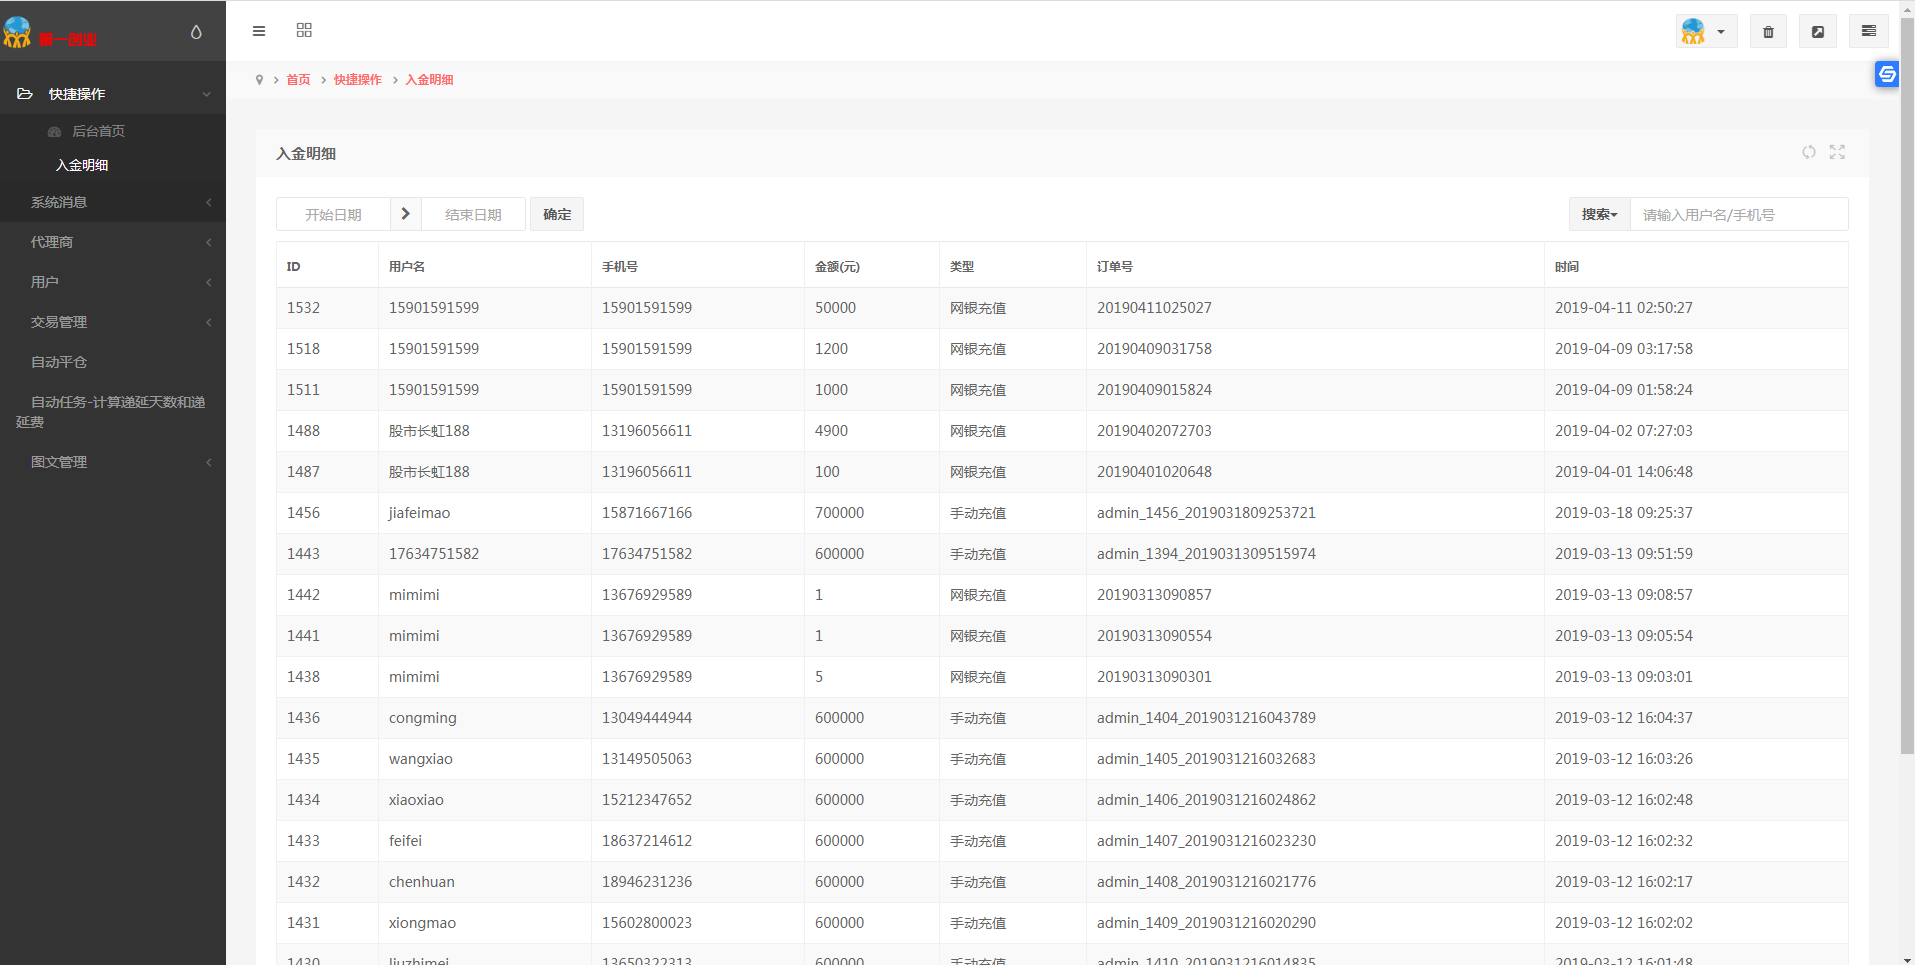
Task: Click the 开始日期 date input field
Action: pos(333,215)
